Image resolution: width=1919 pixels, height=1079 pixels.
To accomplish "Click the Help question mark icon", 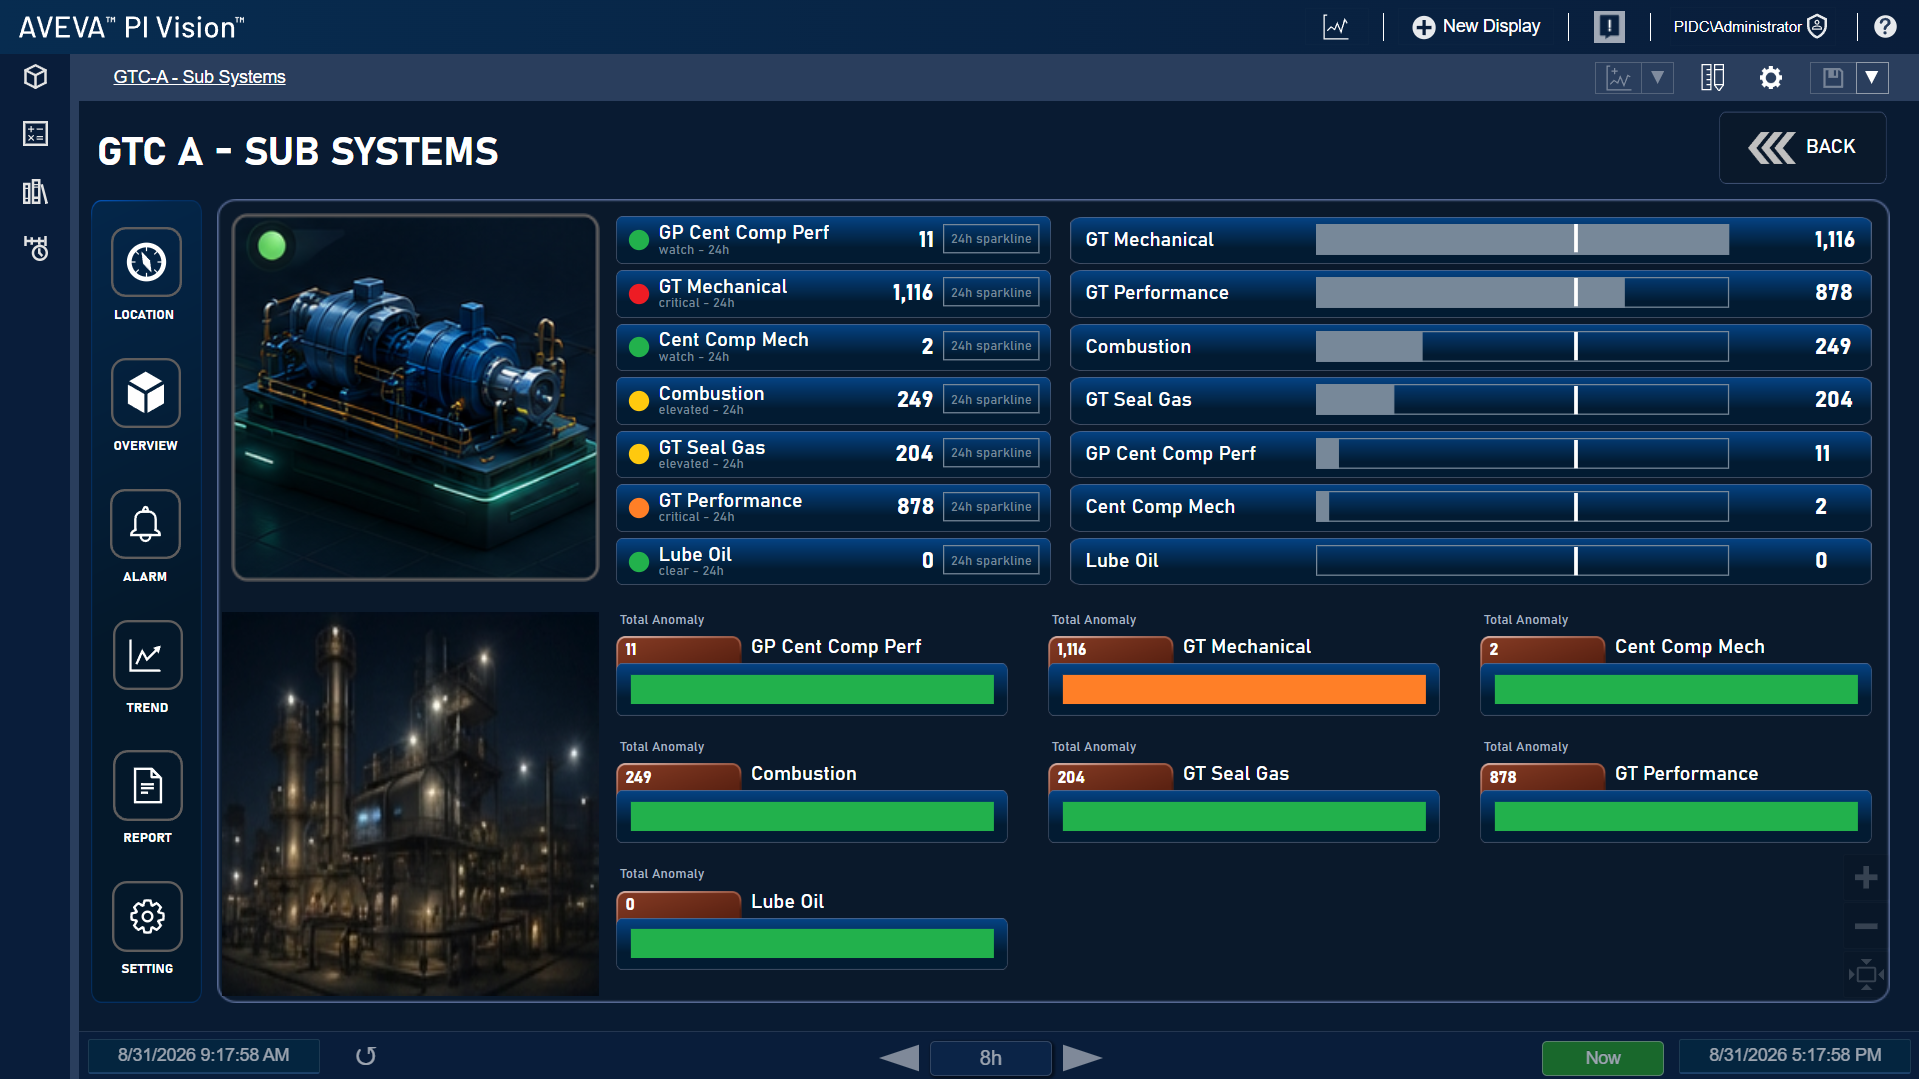I will pyautogui.click(x=1885, y=27).
